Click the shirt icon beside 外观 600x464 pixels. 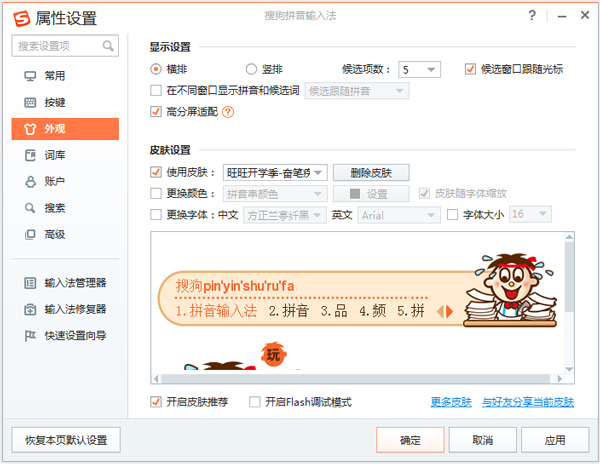[30, 129]
